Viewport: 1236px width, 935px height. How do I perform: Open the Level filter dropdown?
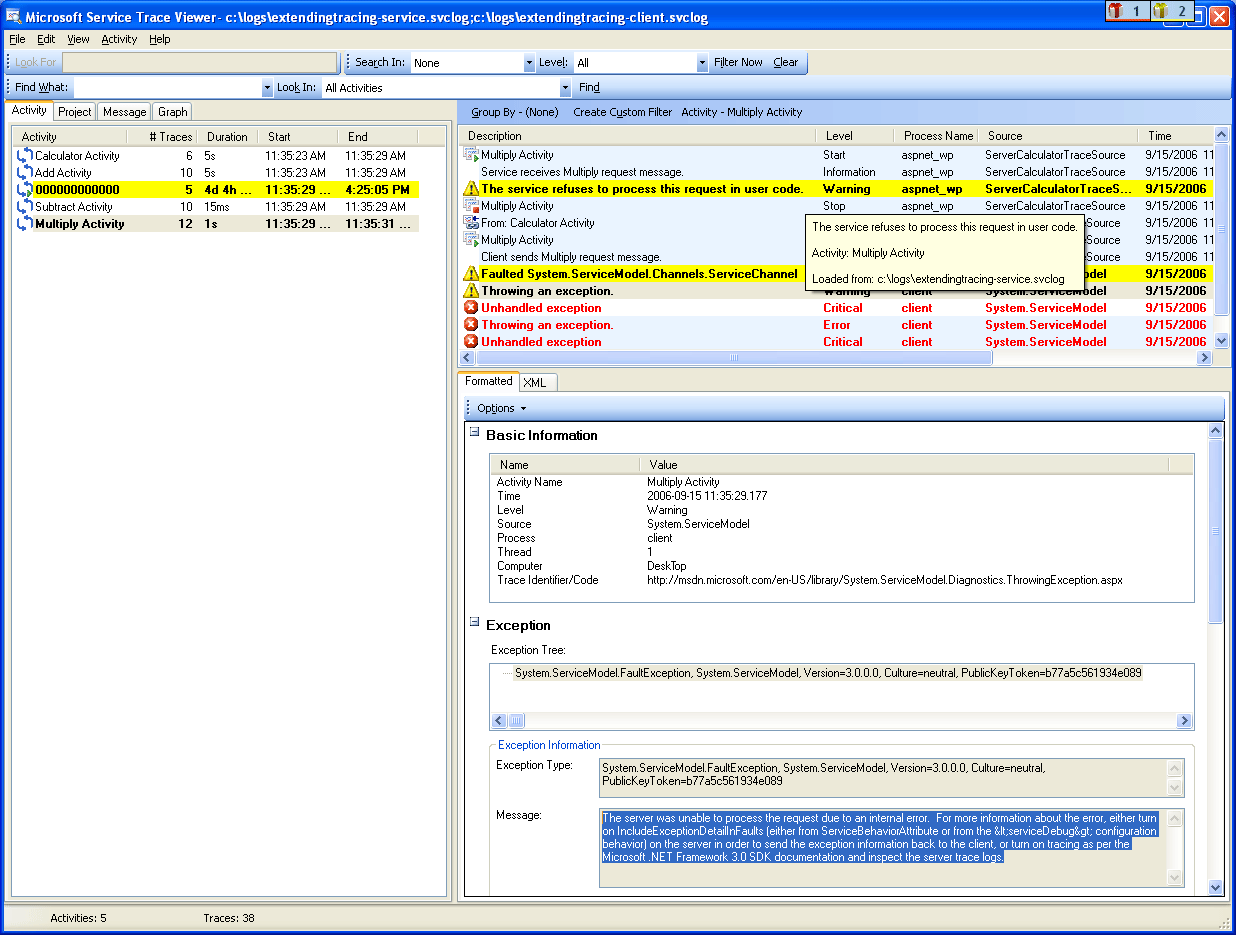[701, 62]
